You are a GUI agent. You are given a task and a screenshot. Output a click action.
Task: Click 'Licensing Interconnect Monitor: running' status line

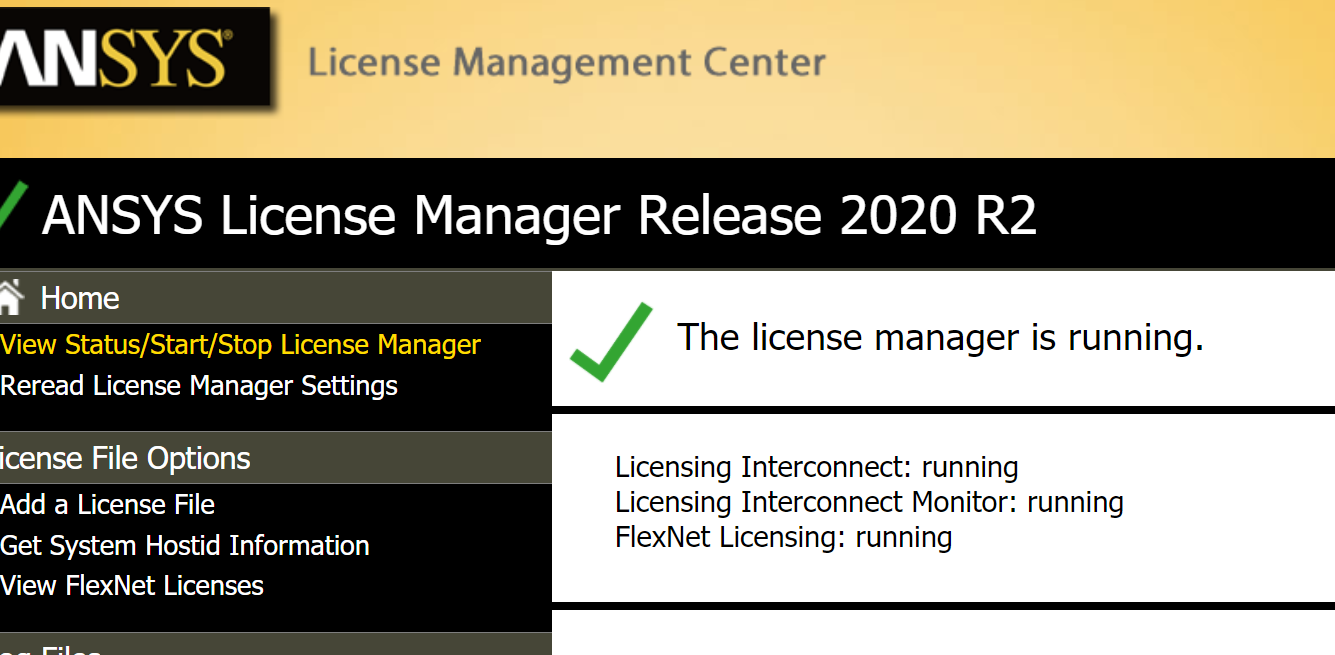tap(869, 502)
